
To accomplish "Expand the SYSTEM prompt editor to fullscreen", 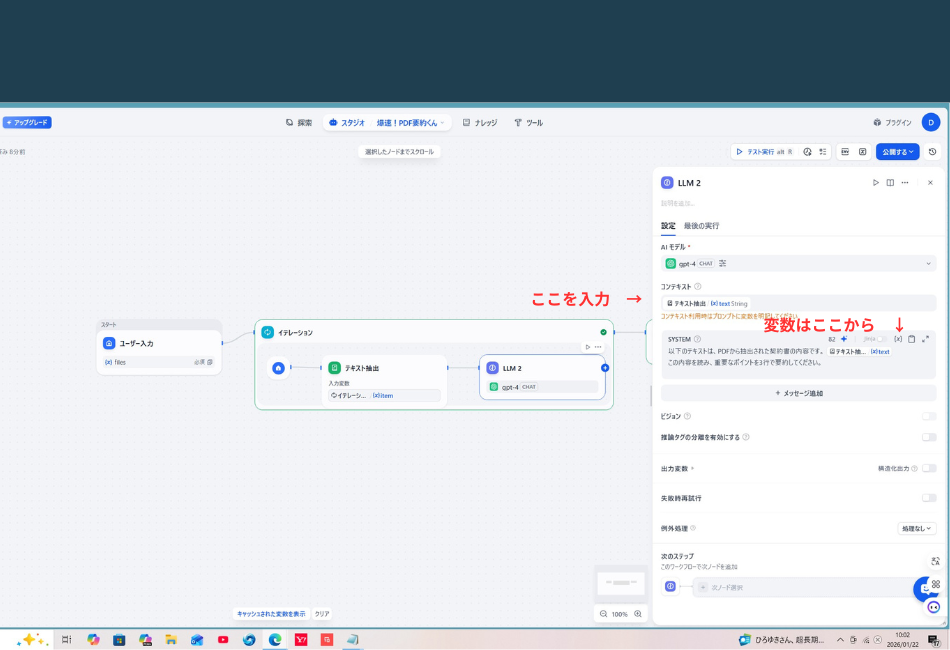I will [925, 339].
